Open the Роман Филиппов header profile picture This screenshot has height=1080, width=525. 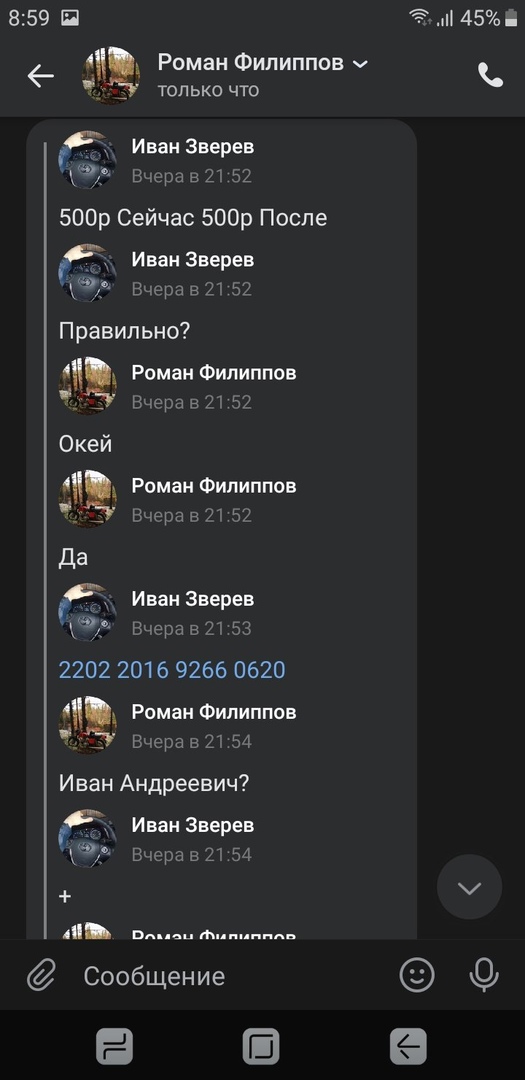click(111, 76)
